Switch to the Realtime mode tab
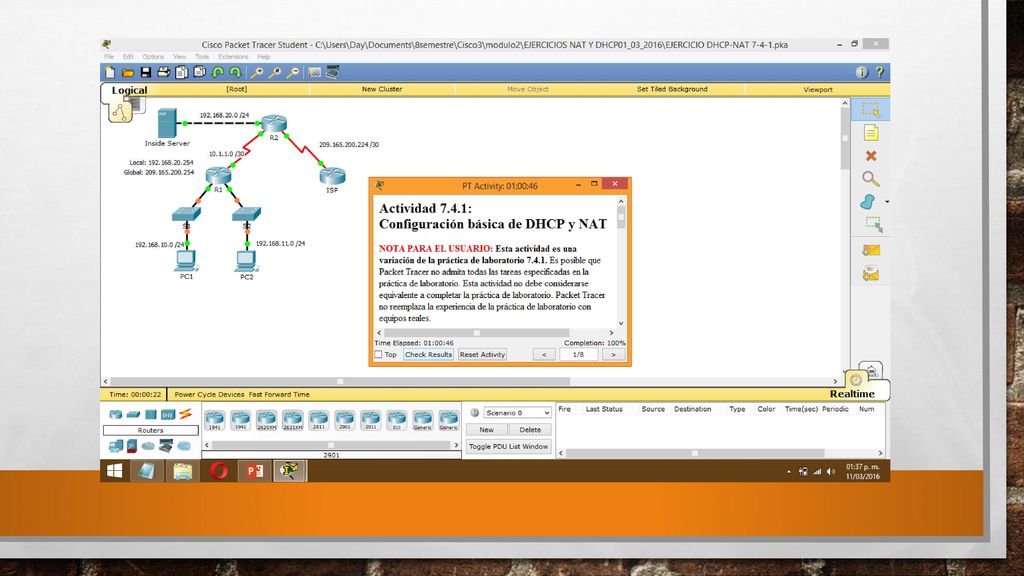The image size is (1024, 576). pos(852,394)
